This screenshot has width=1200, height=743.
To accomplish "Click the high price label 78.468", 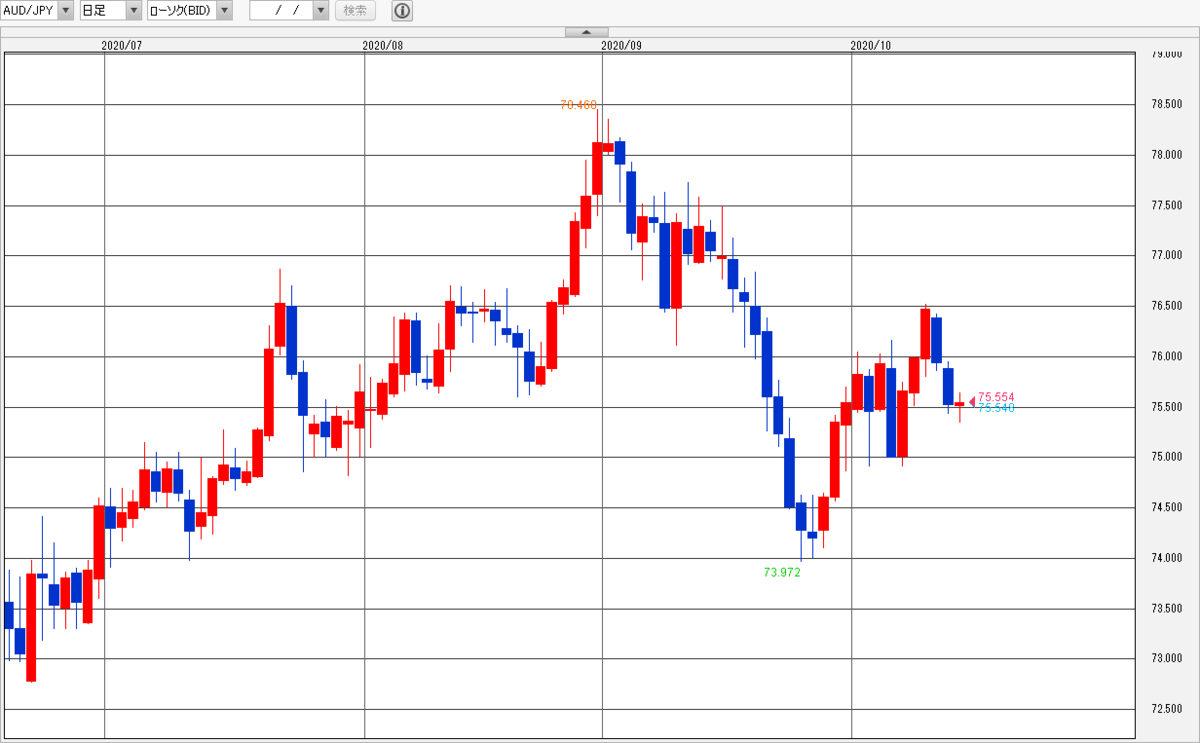I will pyautogui.click(x=578, y=104).
